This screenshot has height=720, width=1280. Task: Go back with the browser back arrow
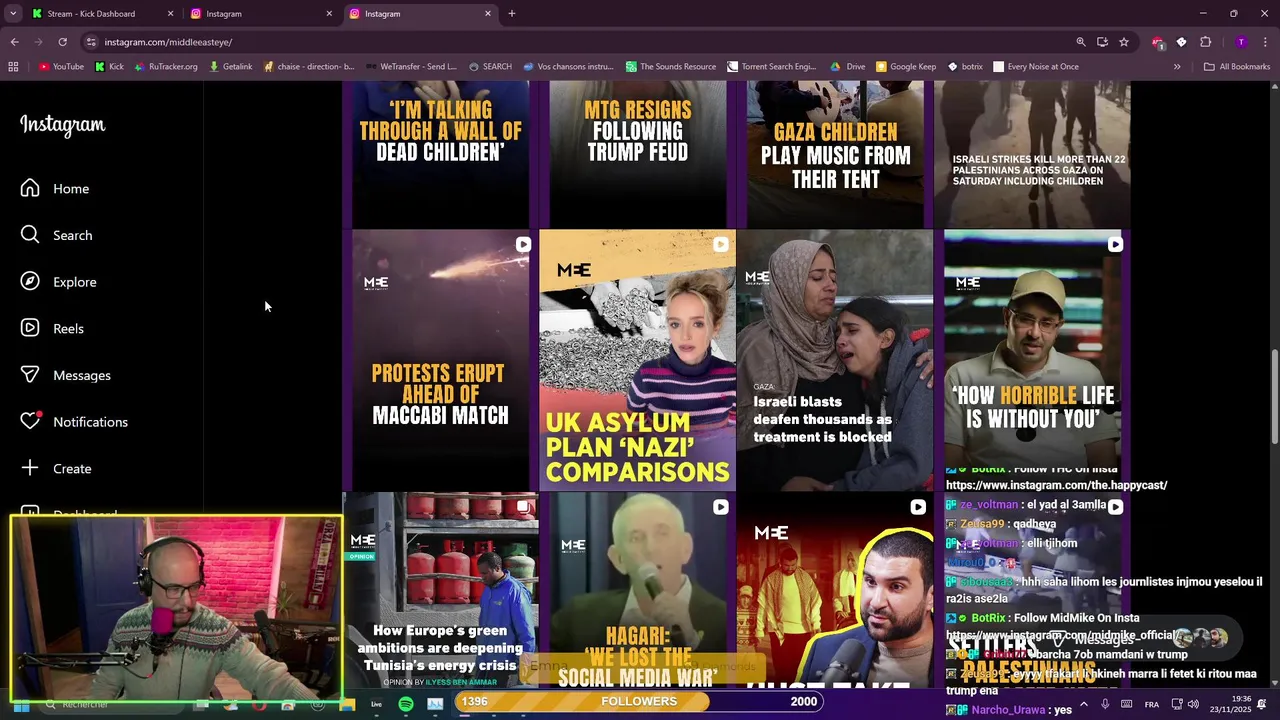pos(14,42)
